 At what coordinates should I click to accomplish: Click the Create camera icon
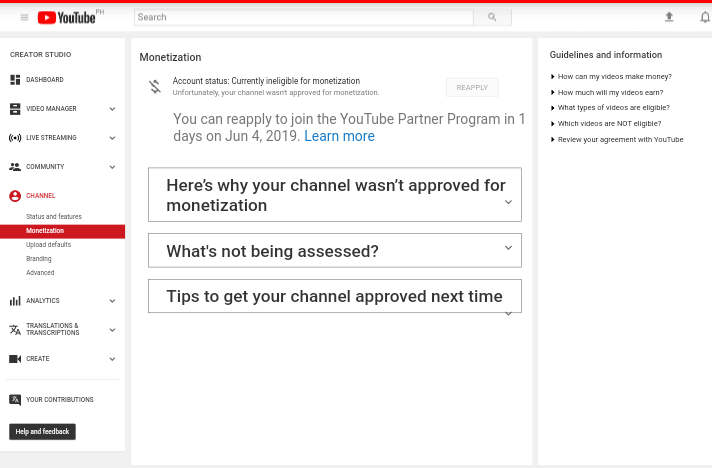tap(15, 359)
